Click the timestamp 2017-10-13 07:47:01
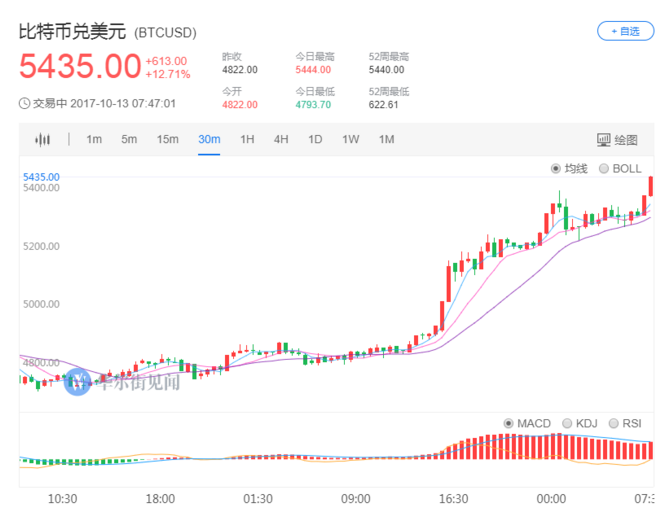Screen dimensions: 655x516 (x=123, y=103)
